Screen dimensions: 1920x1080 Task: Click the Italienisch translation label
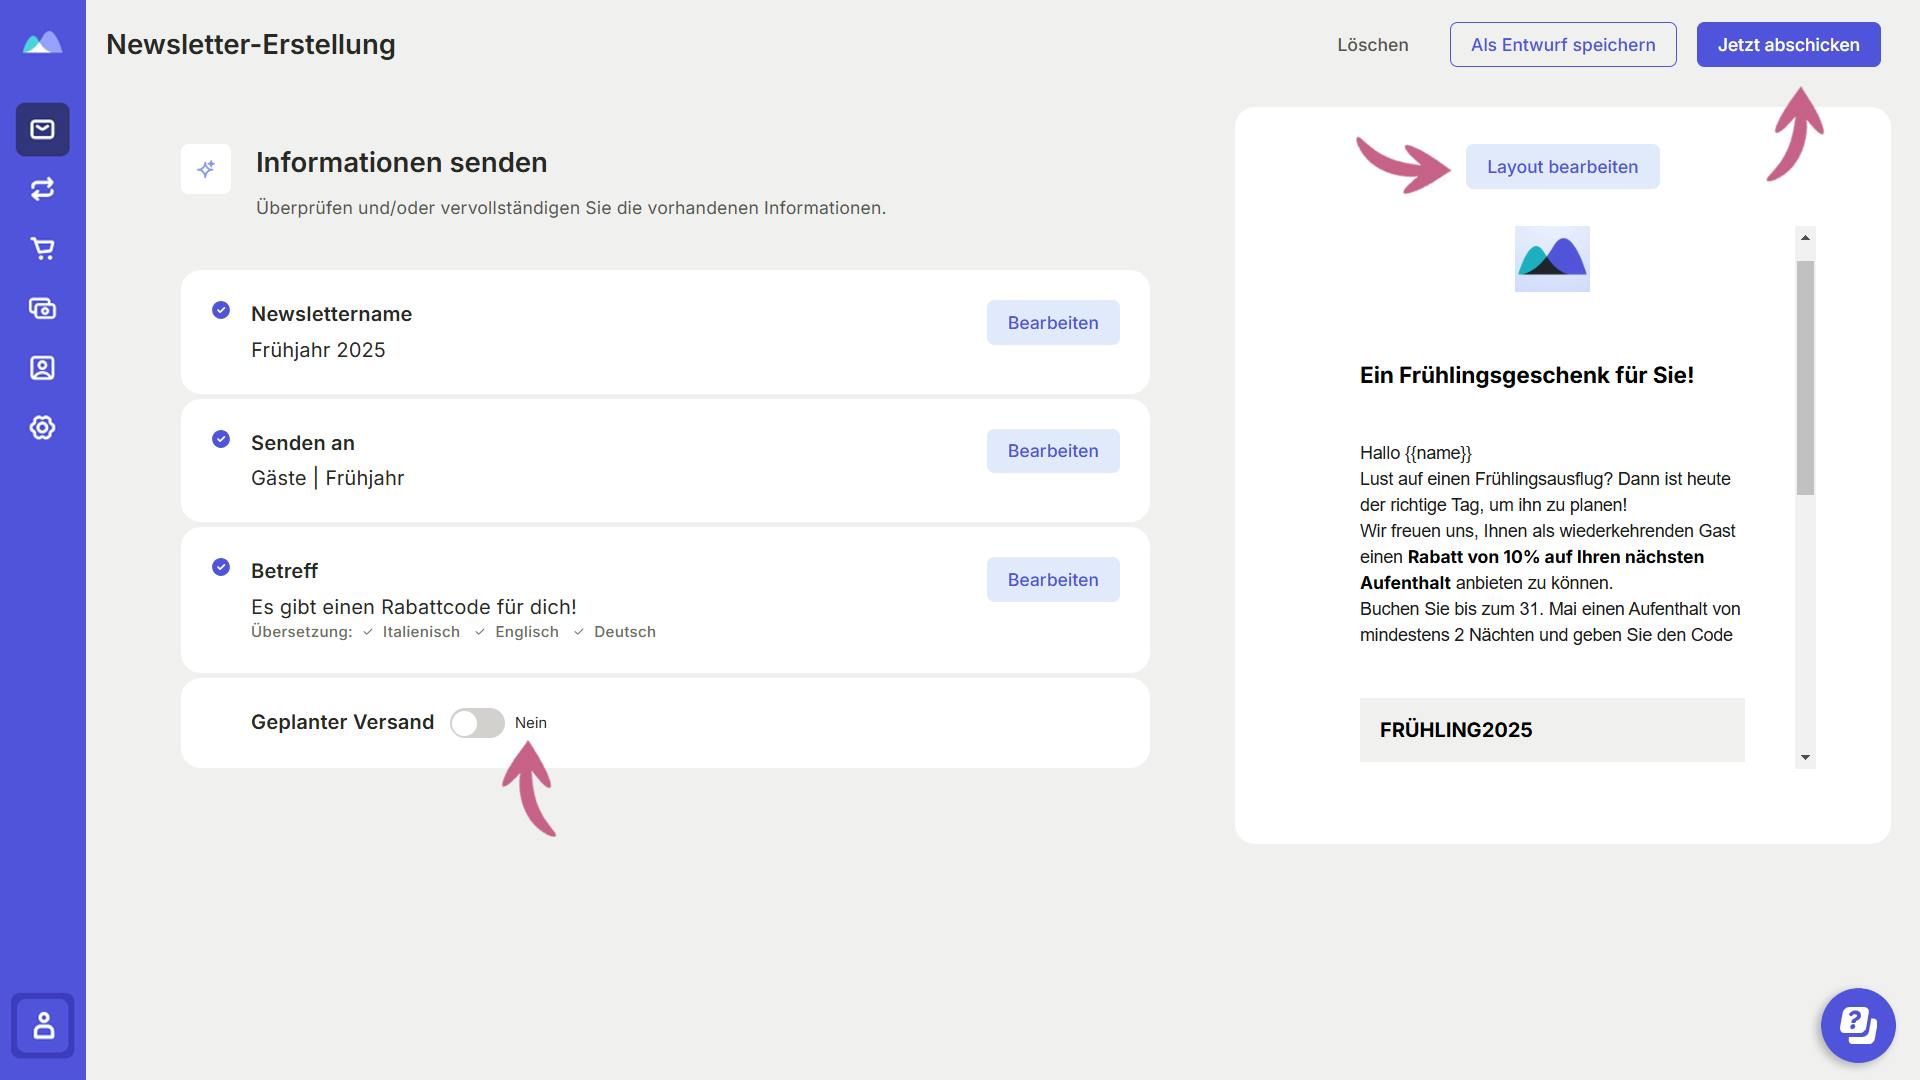421,632
